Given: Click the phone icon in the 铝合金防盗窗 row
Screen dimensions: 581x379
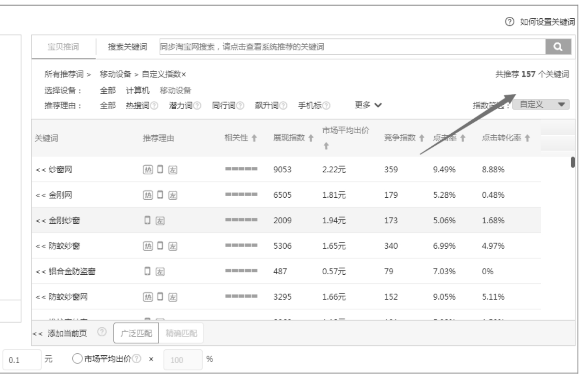Looking at the screenshot, I should tap(147, 271).
